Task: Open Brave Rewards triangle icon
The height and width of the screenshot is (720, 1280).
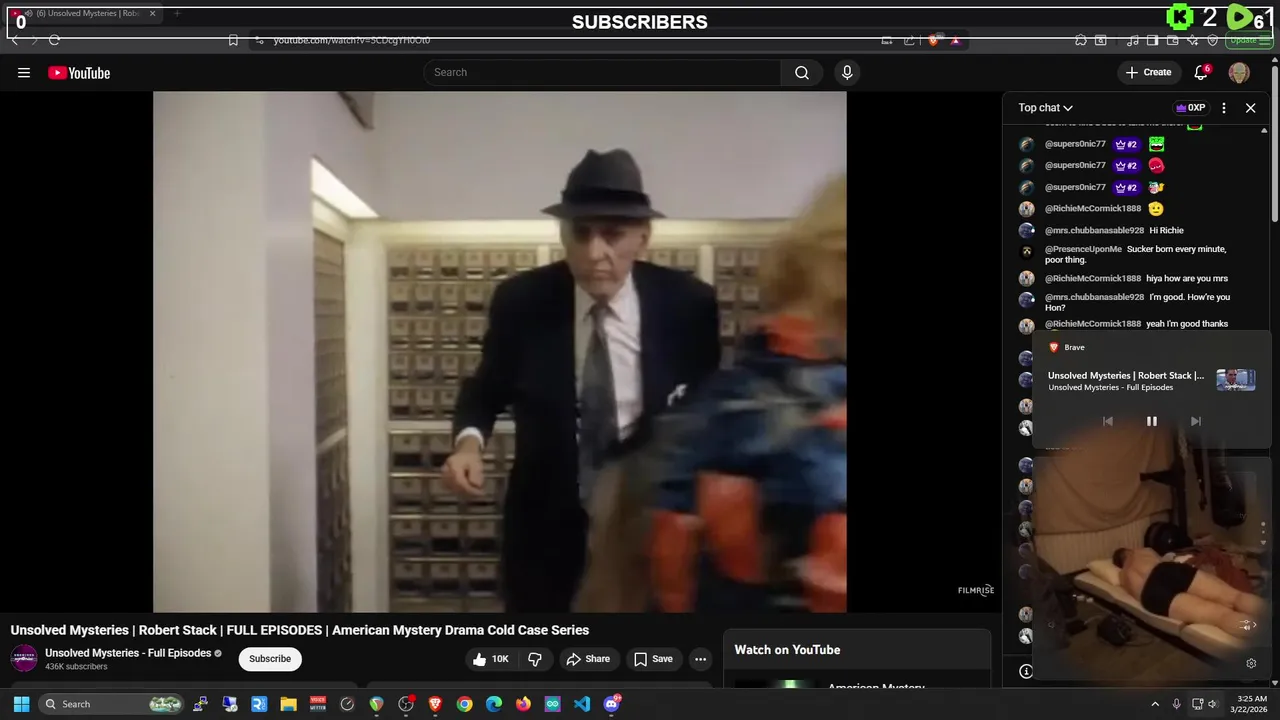Action: [955, 40]
